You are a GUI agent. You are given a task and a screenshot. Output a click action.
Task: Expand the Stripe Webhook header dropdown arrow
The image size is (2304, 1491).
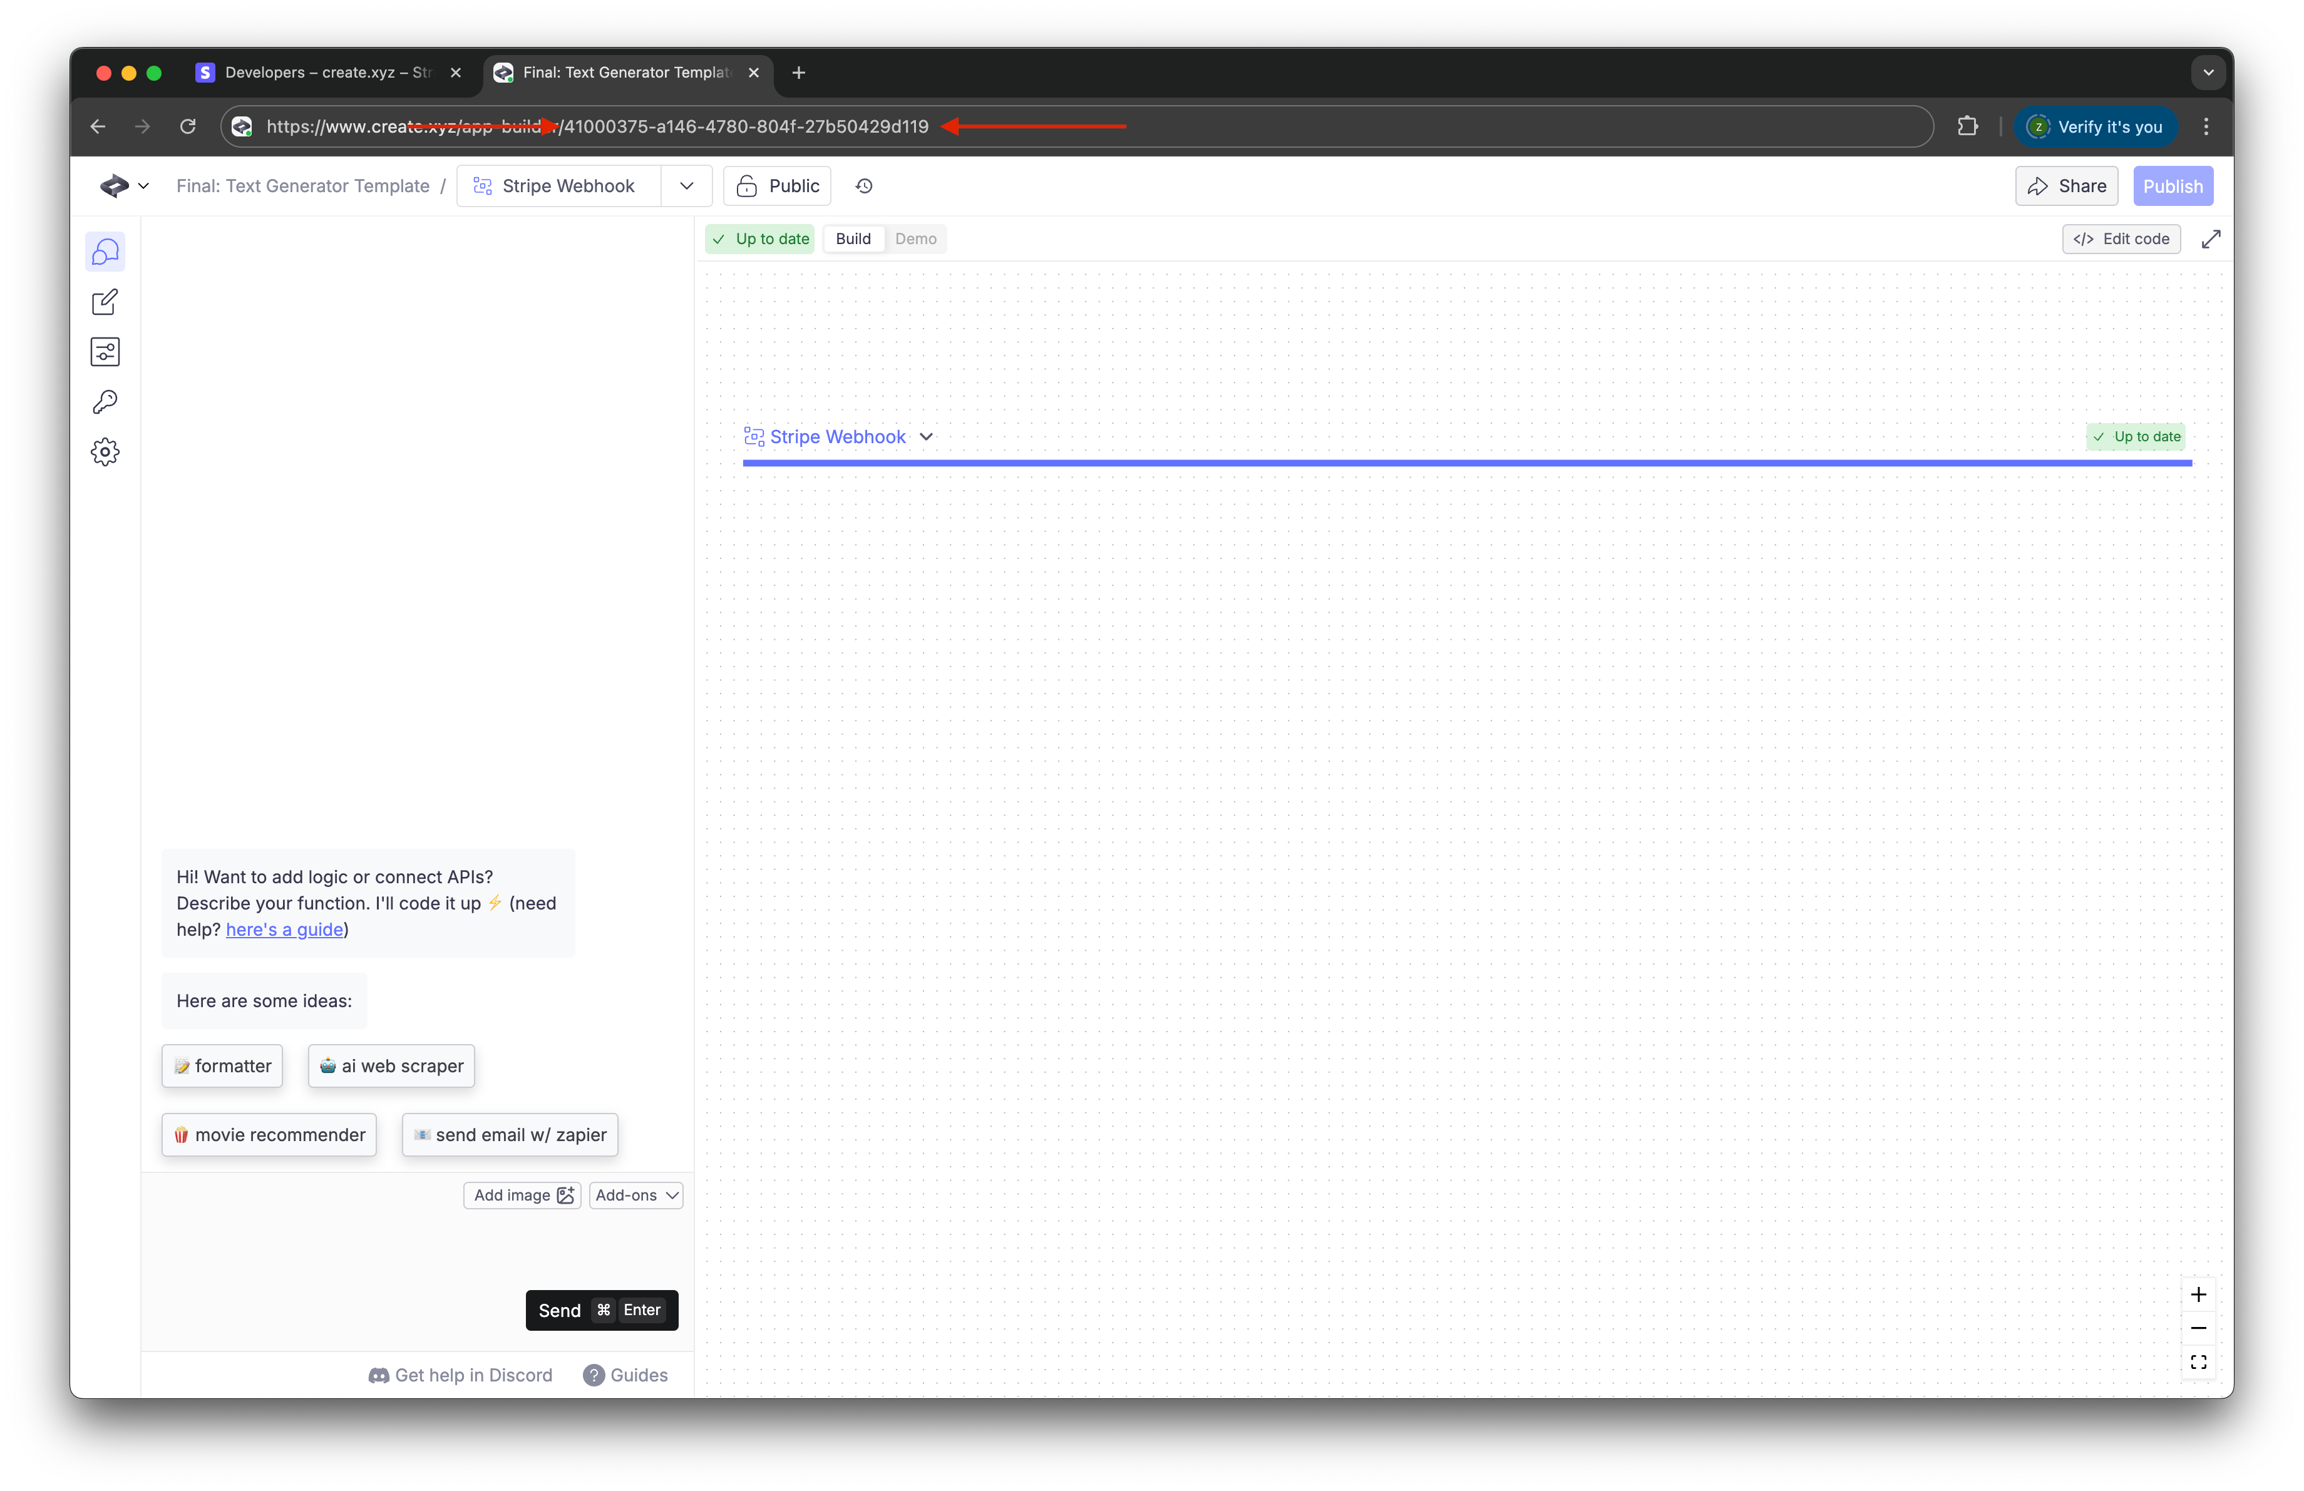point(687,186)
